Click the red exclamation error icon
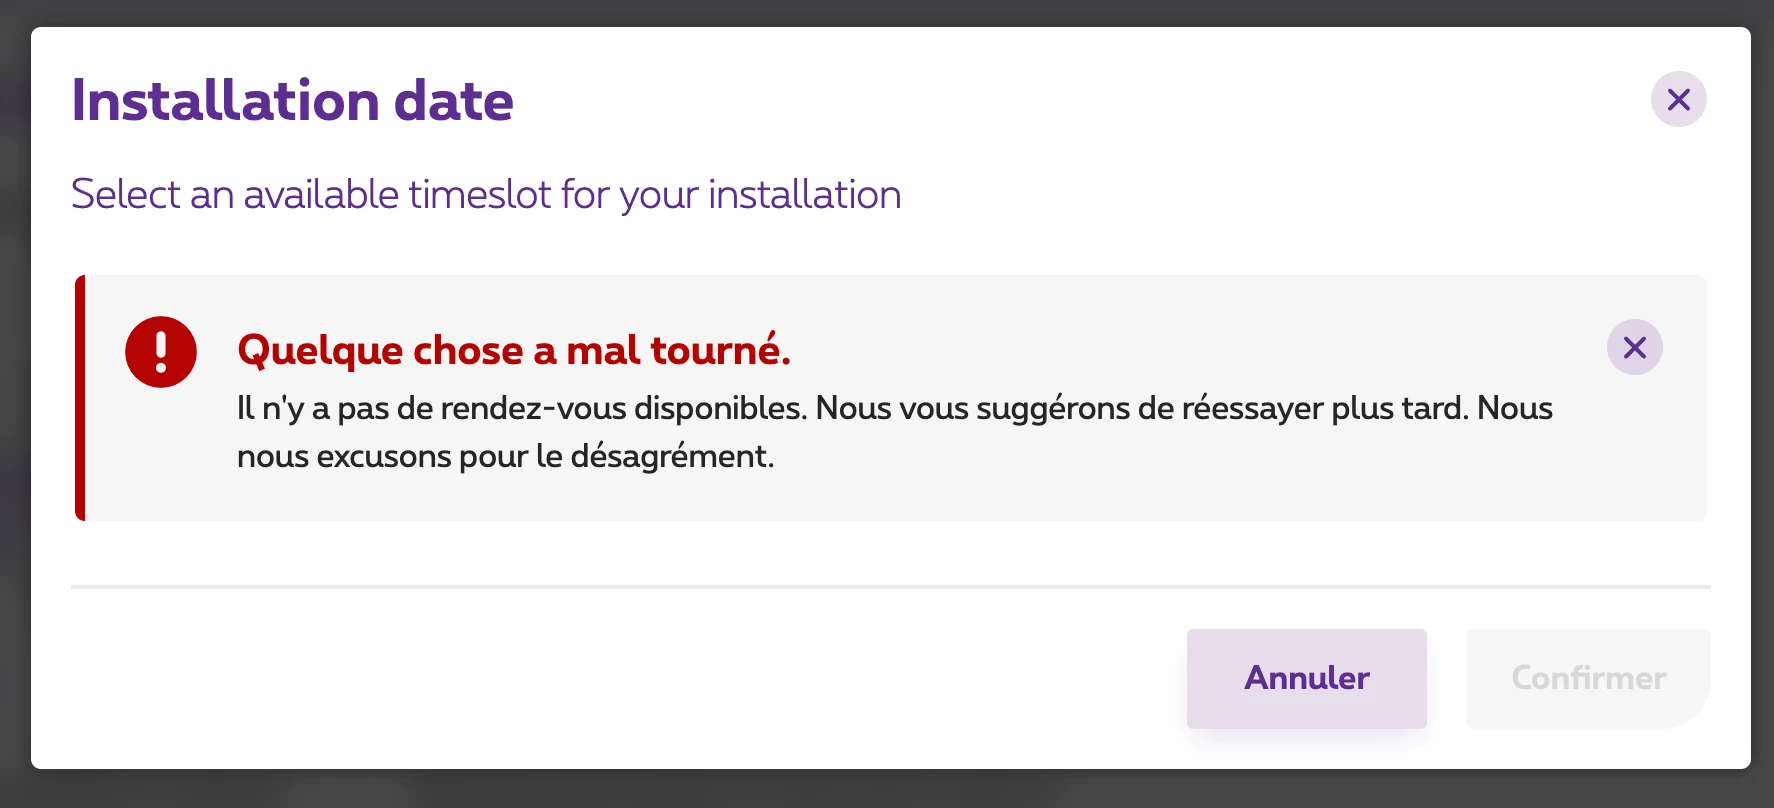 pos(161,352)
